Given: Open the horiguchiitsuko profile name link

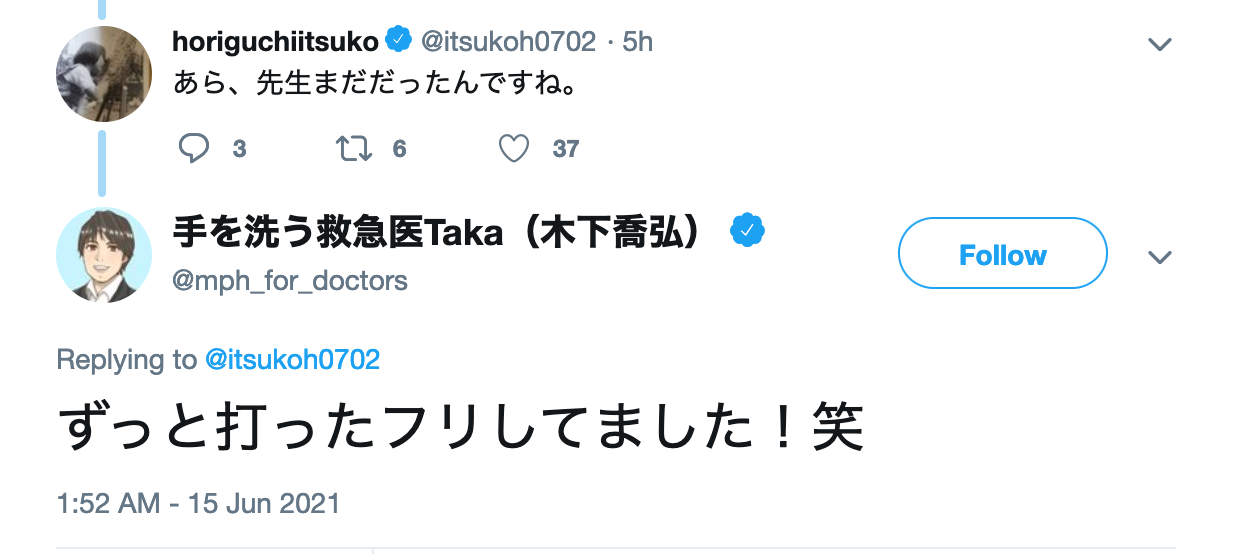Looking at the screenshot, I should (275, 42).
